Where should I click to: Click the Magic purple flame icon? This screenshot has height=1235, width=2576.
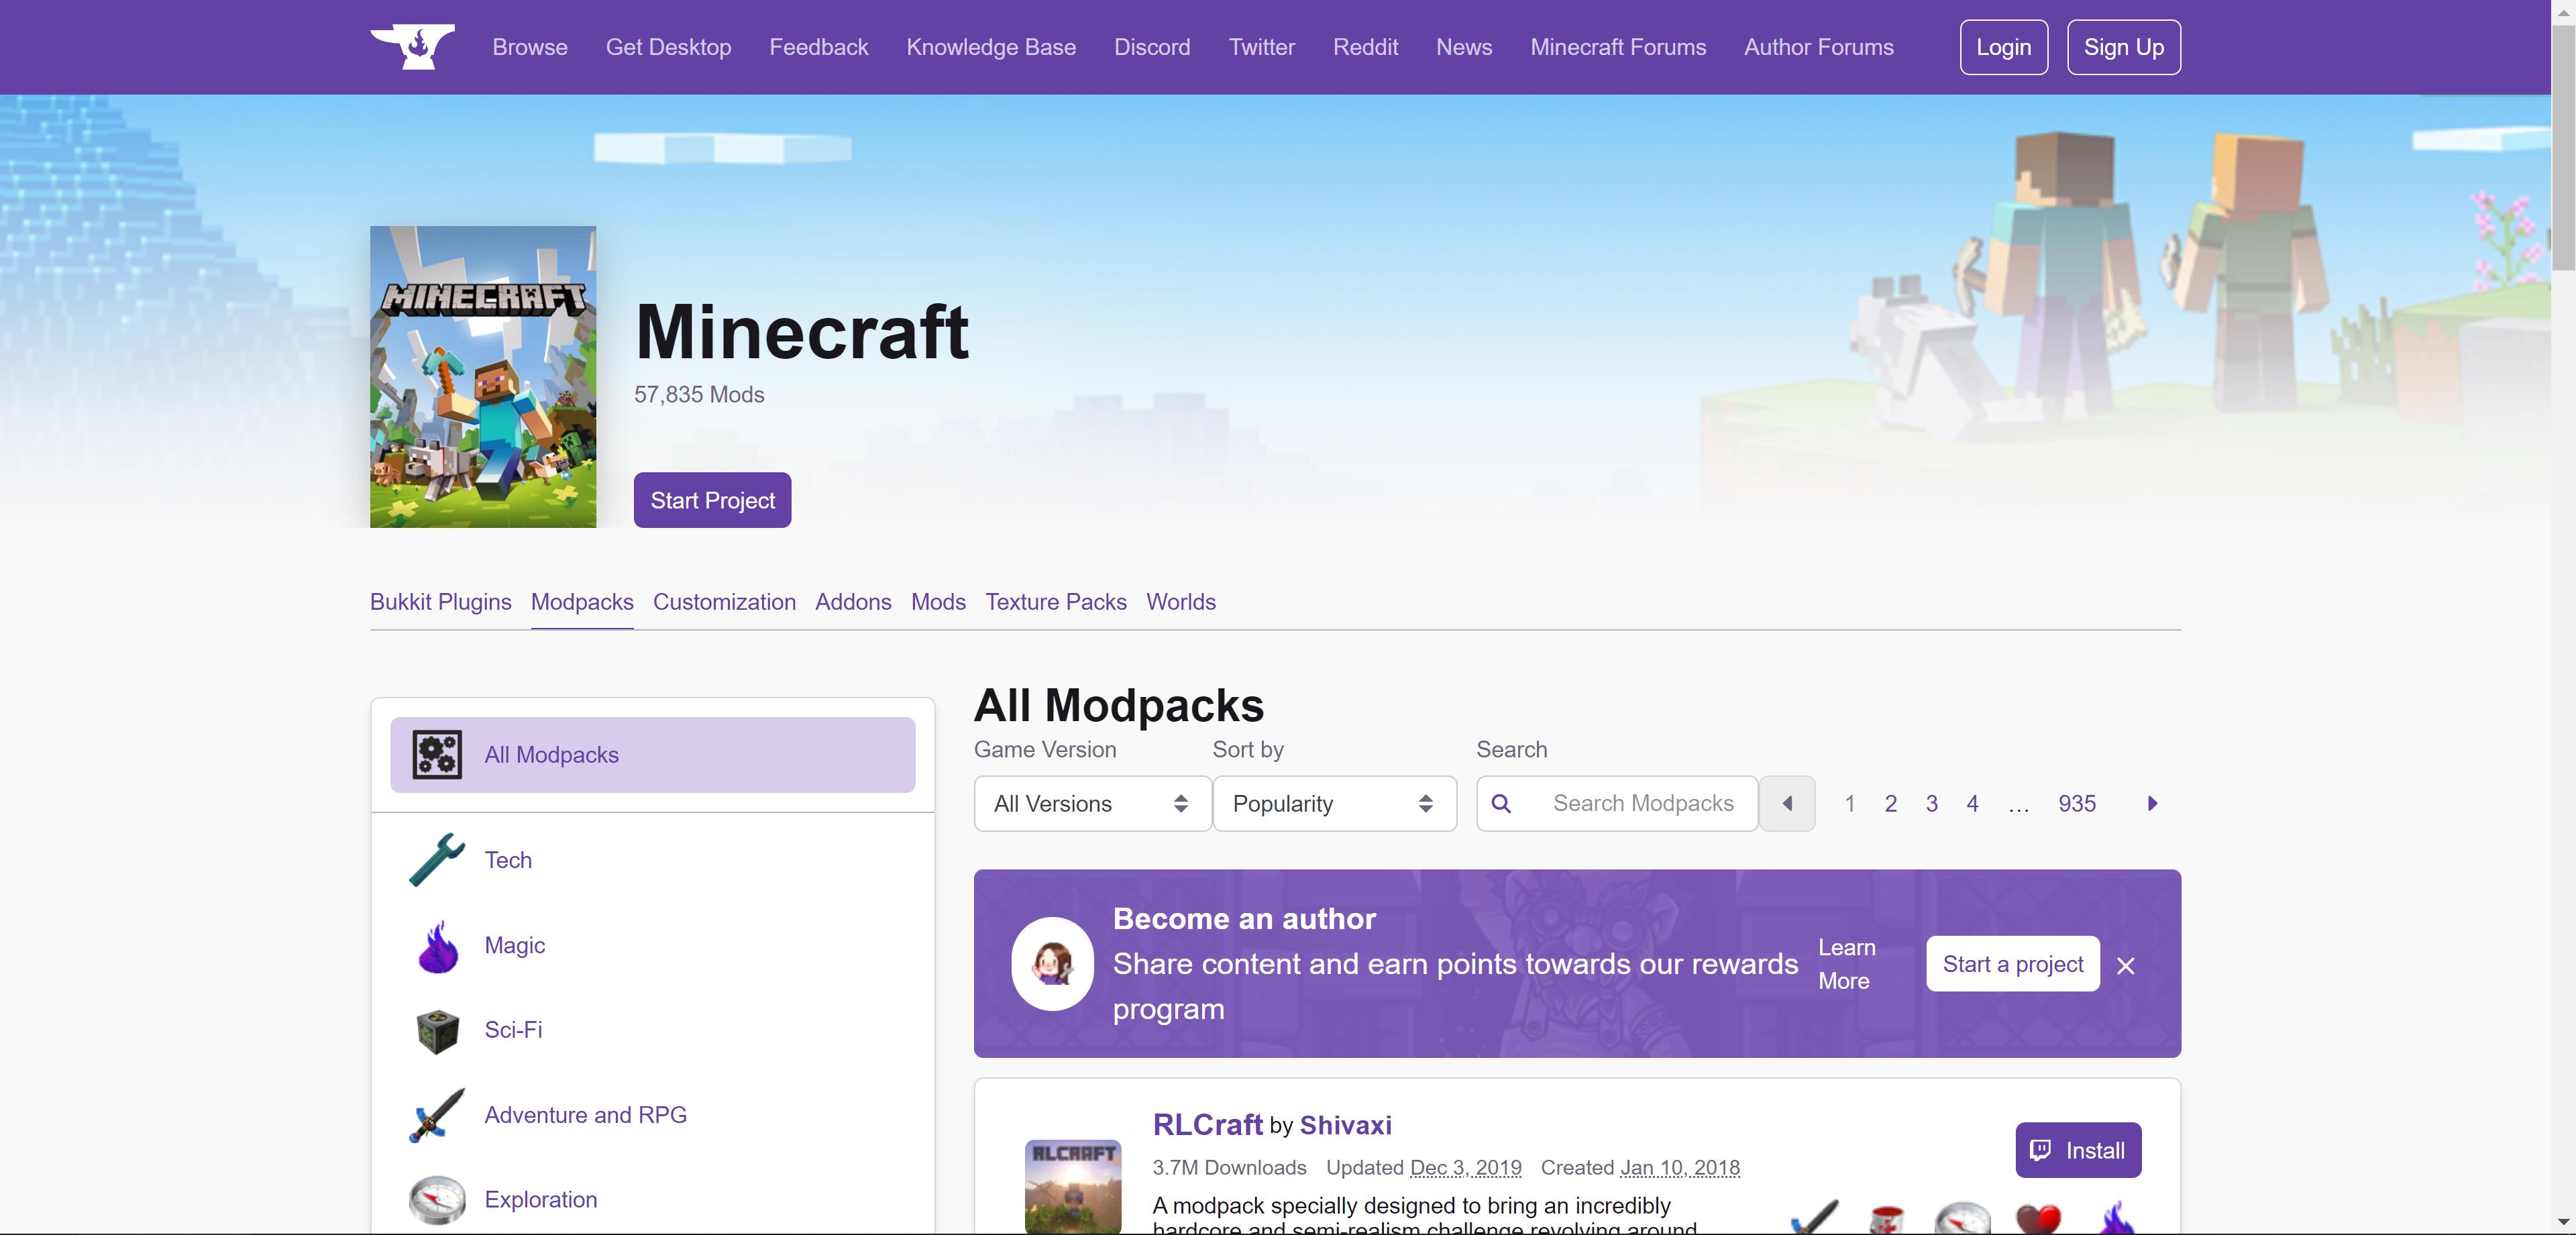(x=437, y=946)
